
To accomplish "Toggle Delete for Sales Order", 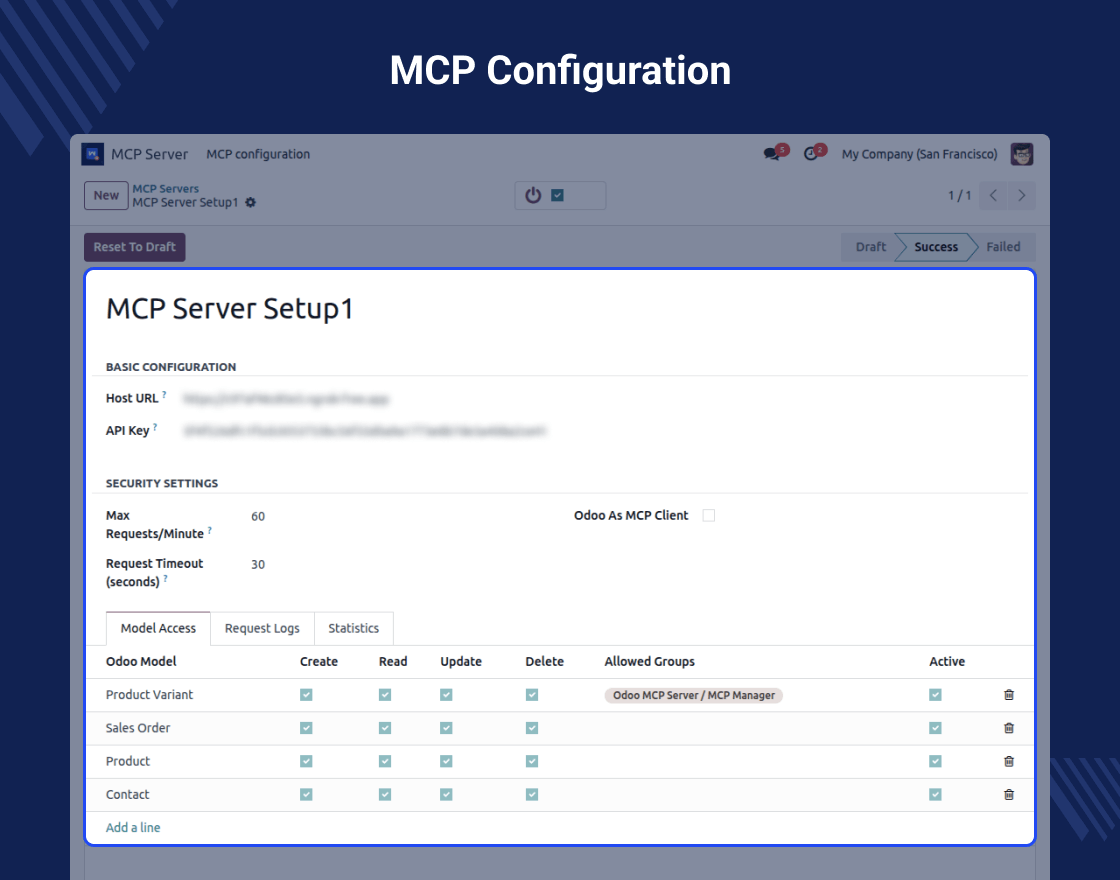I will [x=532, y=728].
